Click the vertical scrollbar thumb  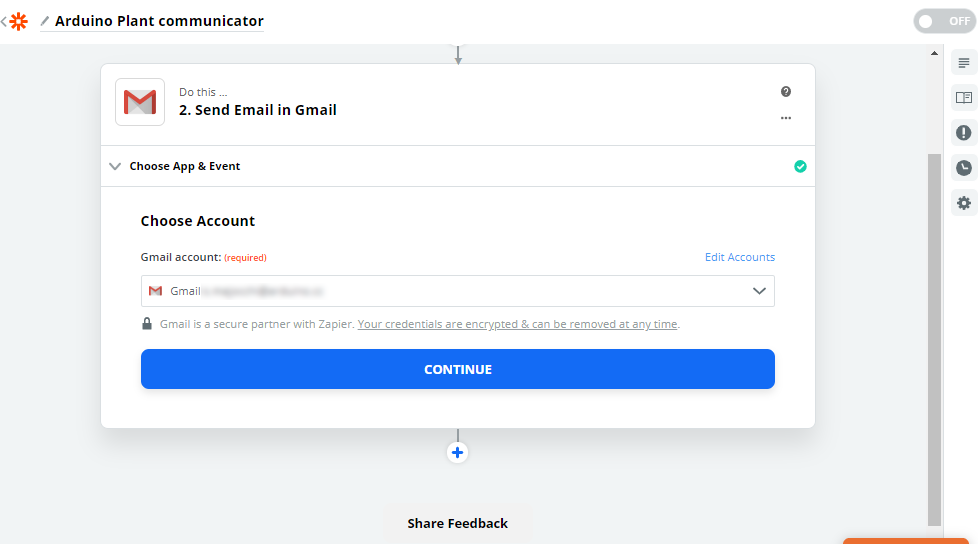pyautogui.click(x=934, y=338)
